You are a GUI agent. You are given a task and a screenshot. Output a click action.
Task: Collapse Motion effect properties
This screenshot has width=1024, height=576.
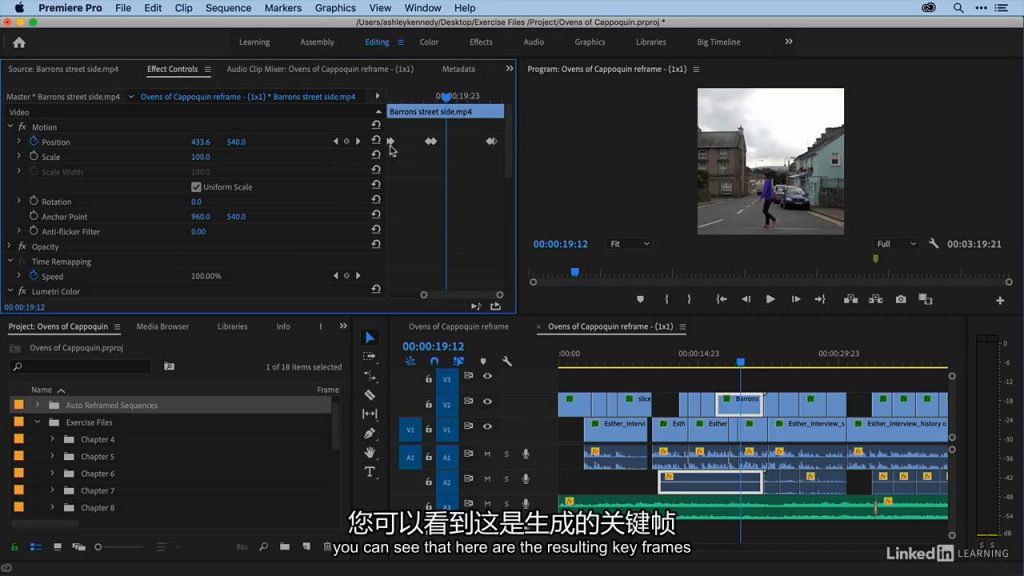(x=10, y=126)
